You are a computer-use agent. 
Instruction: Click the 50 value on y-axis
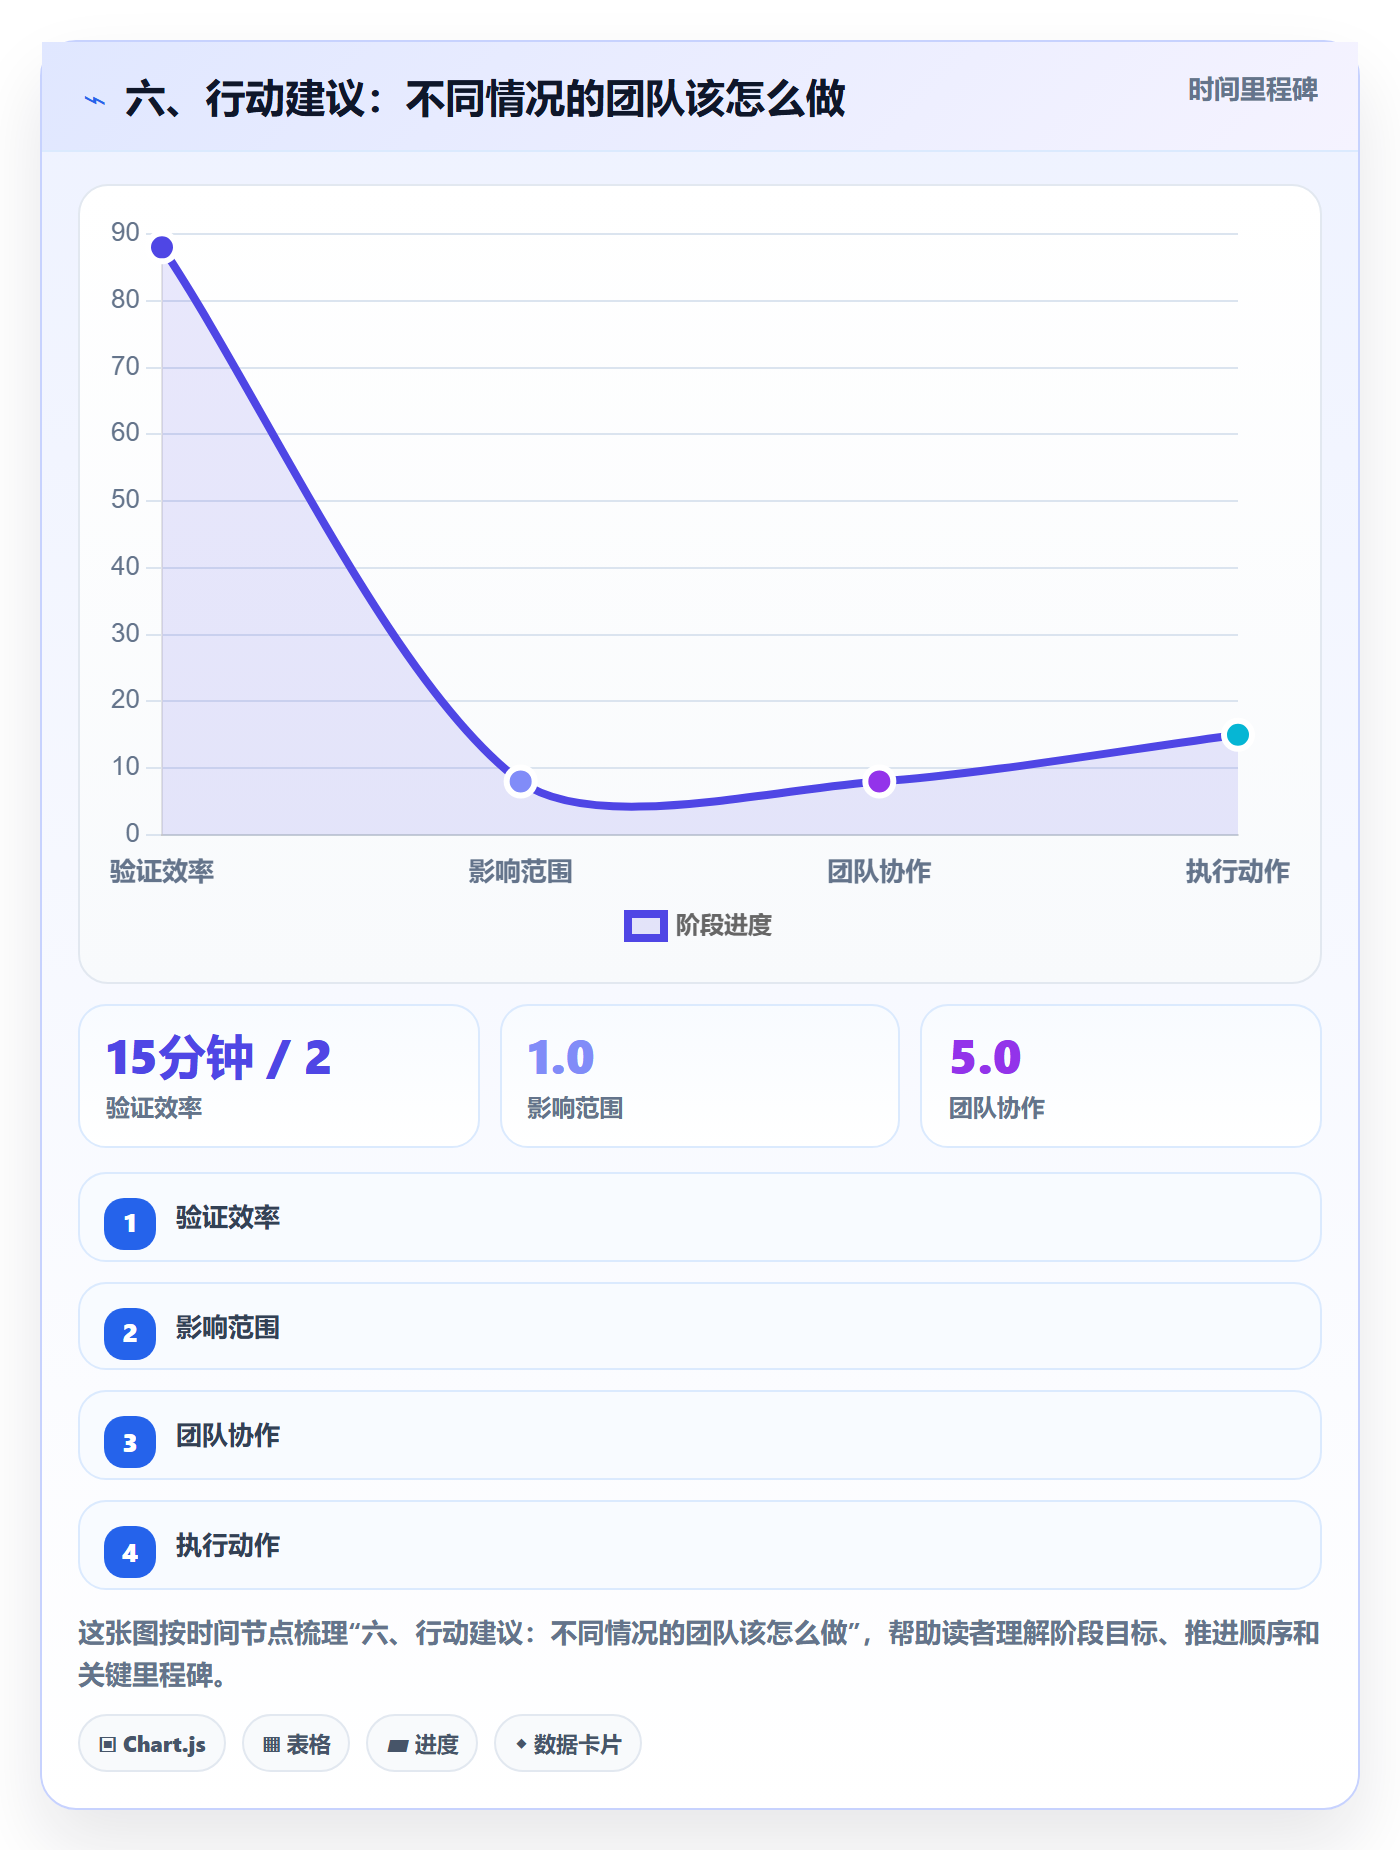coord(125,500)
